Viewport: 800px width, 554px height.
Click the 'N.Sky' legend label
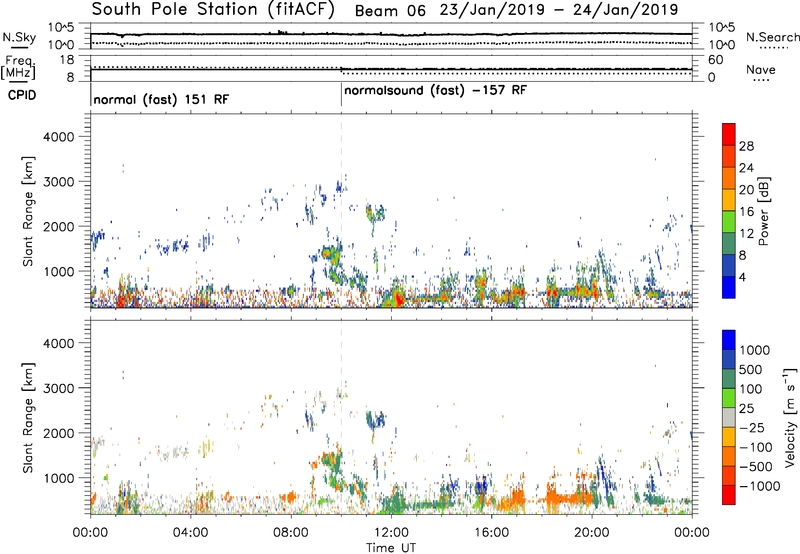click(x=19, y=37)
